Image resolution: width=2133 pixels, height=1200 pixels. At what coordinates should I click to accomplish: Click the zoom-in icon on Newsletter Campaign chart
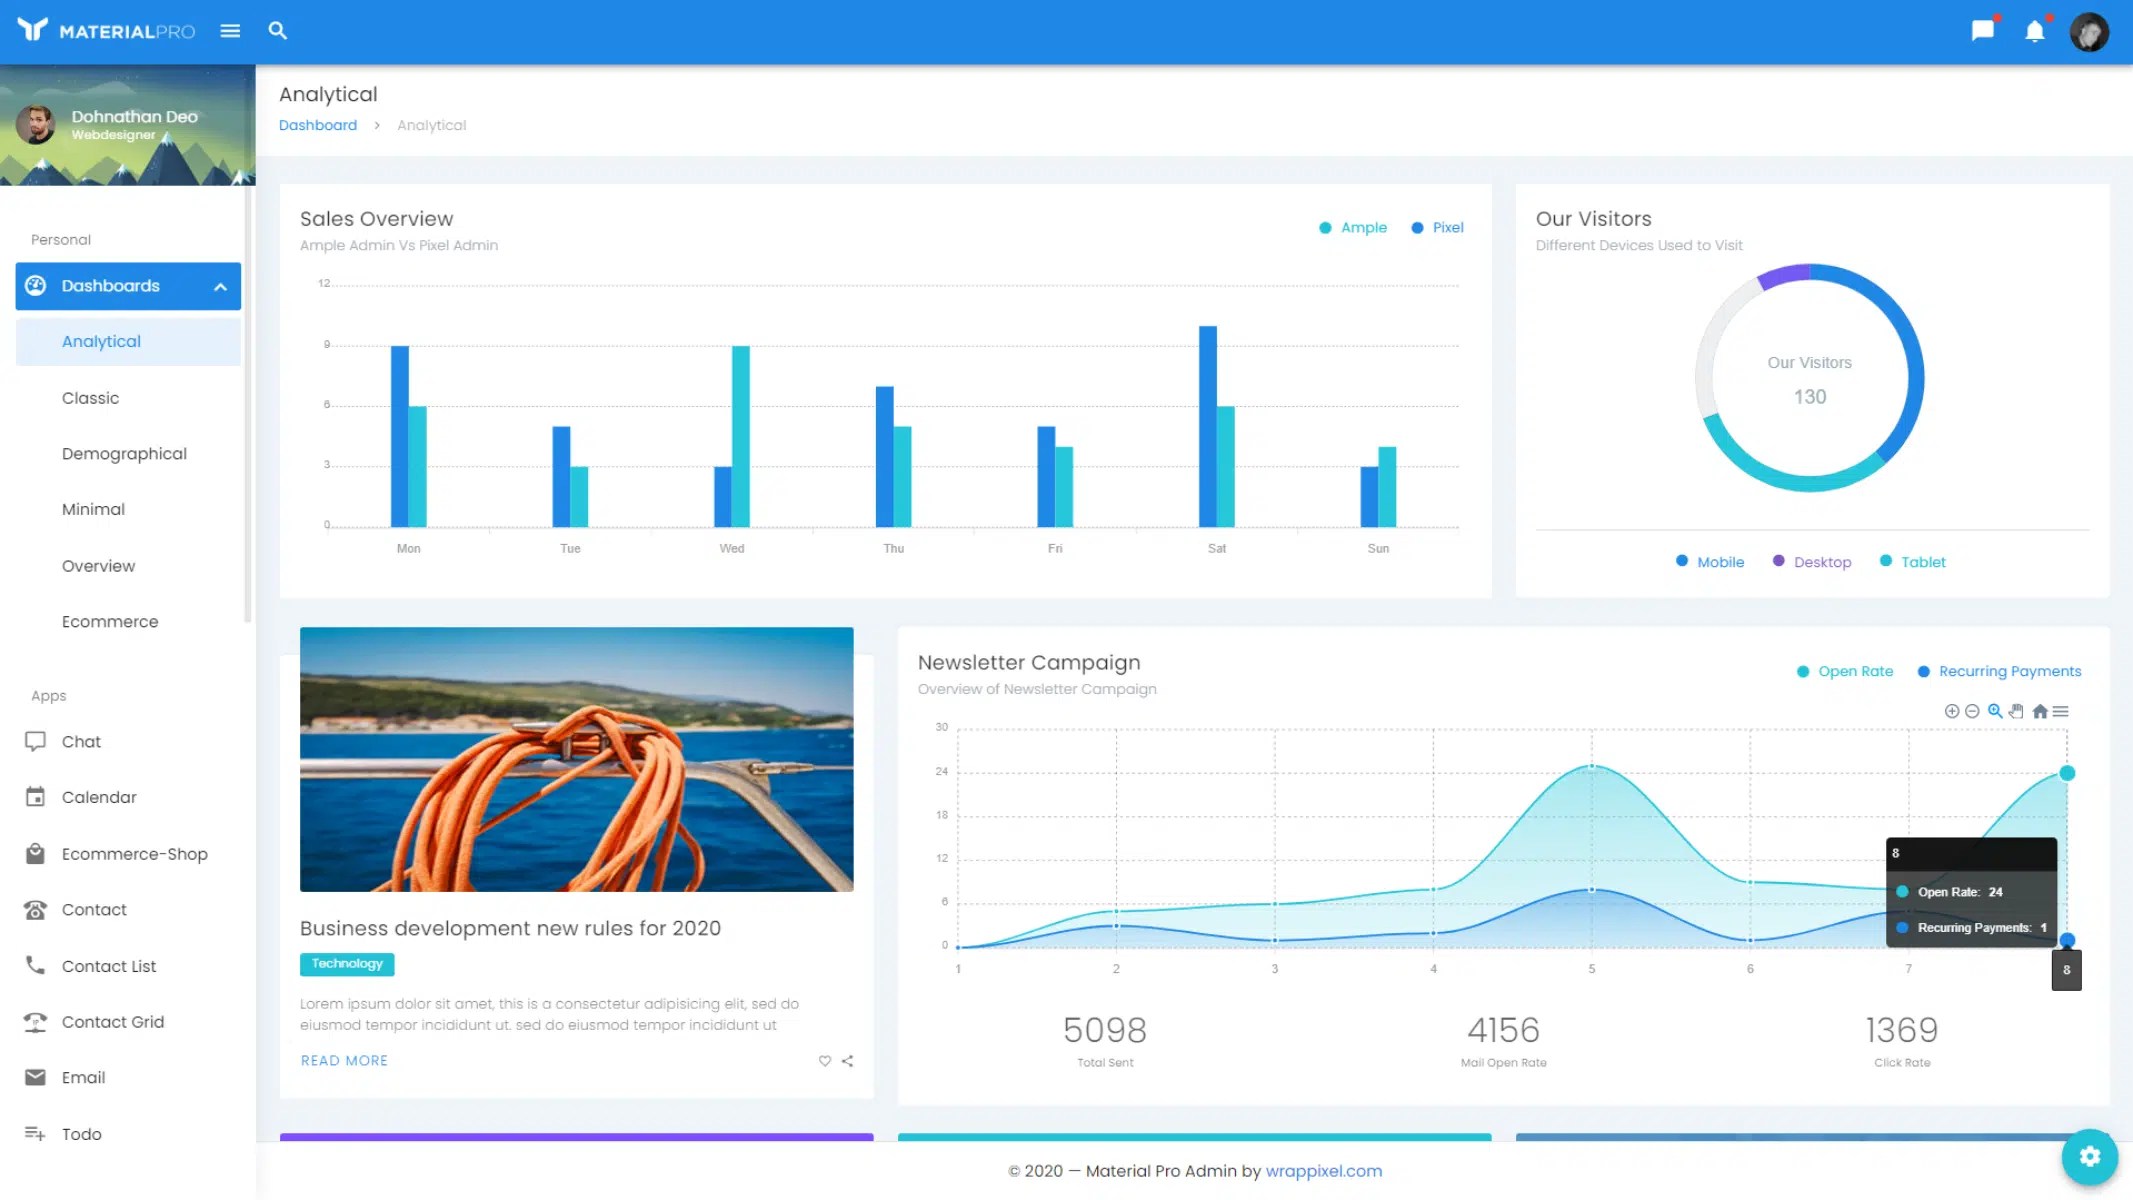1952,711
